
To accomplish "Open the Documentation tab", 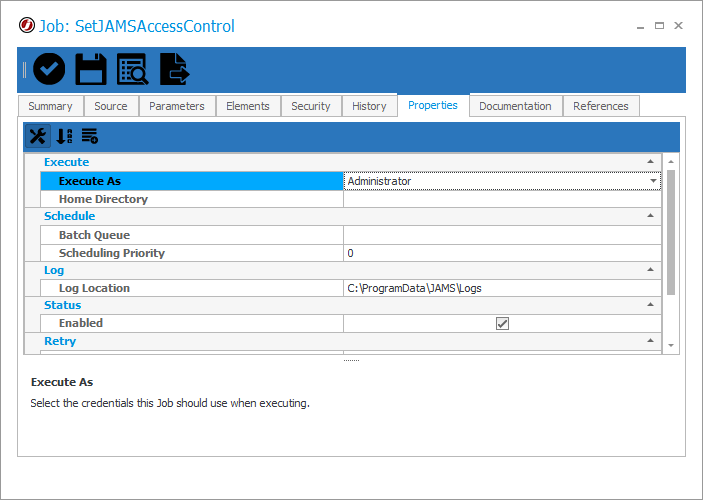I will point(515,106).
